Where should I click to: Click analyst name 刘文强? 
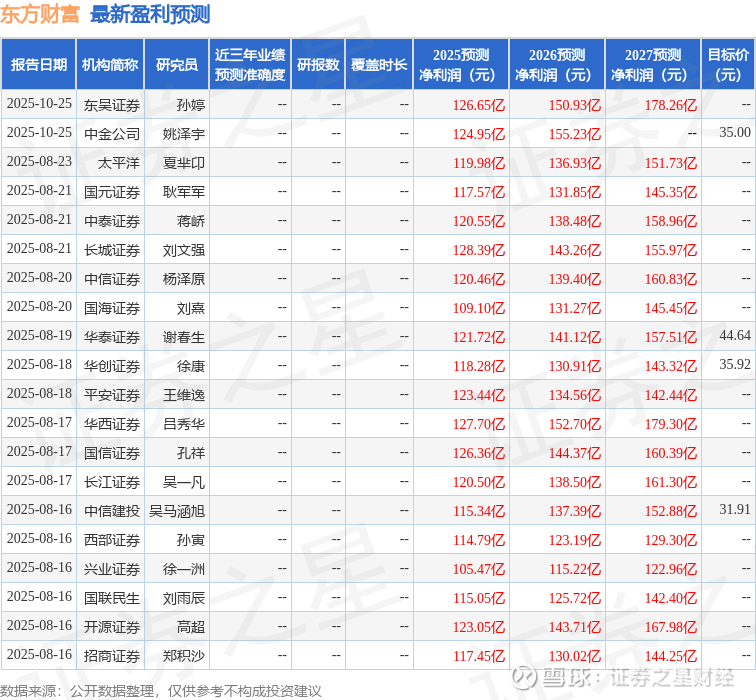click(x=184, y=250)
